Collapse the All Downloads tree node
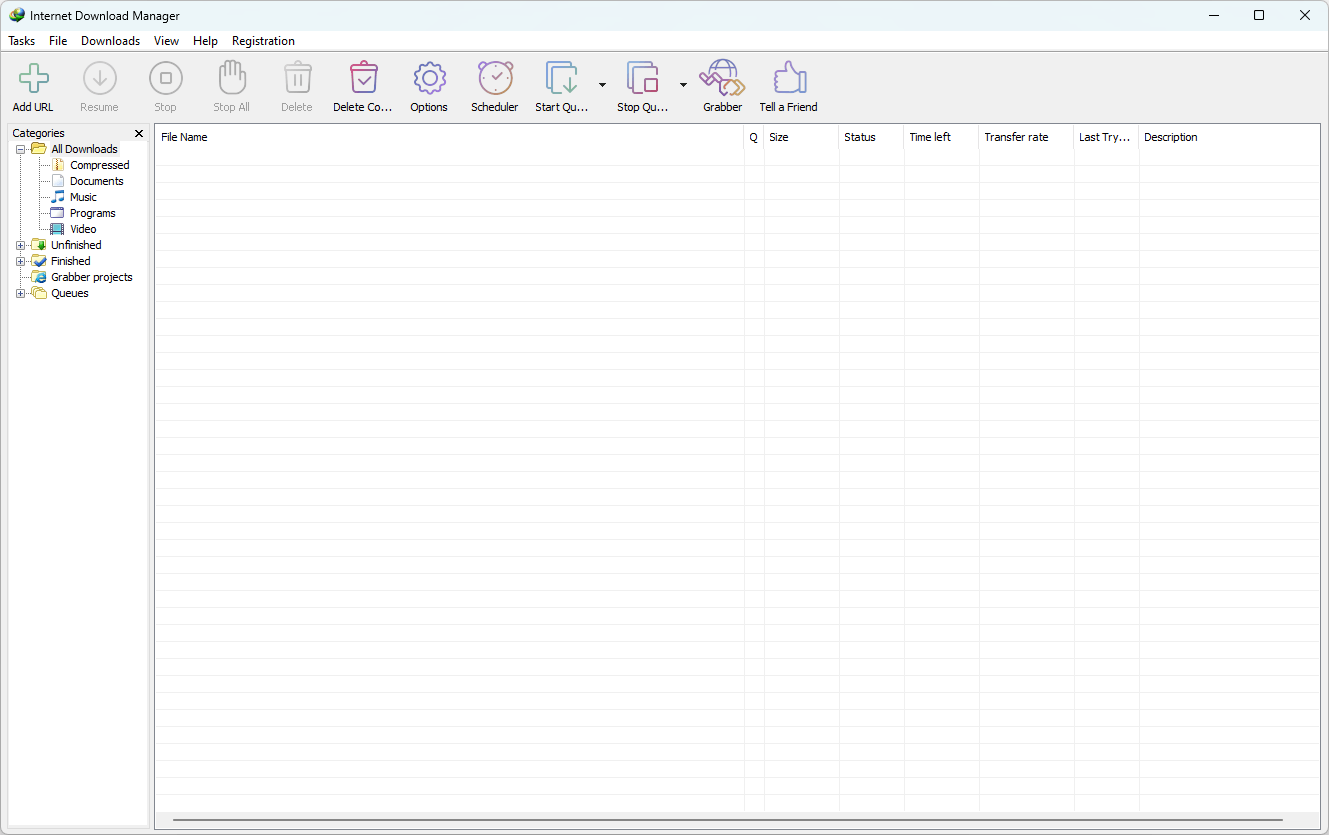The width and height of the screenshot is (1329, 835). (20, 149)
